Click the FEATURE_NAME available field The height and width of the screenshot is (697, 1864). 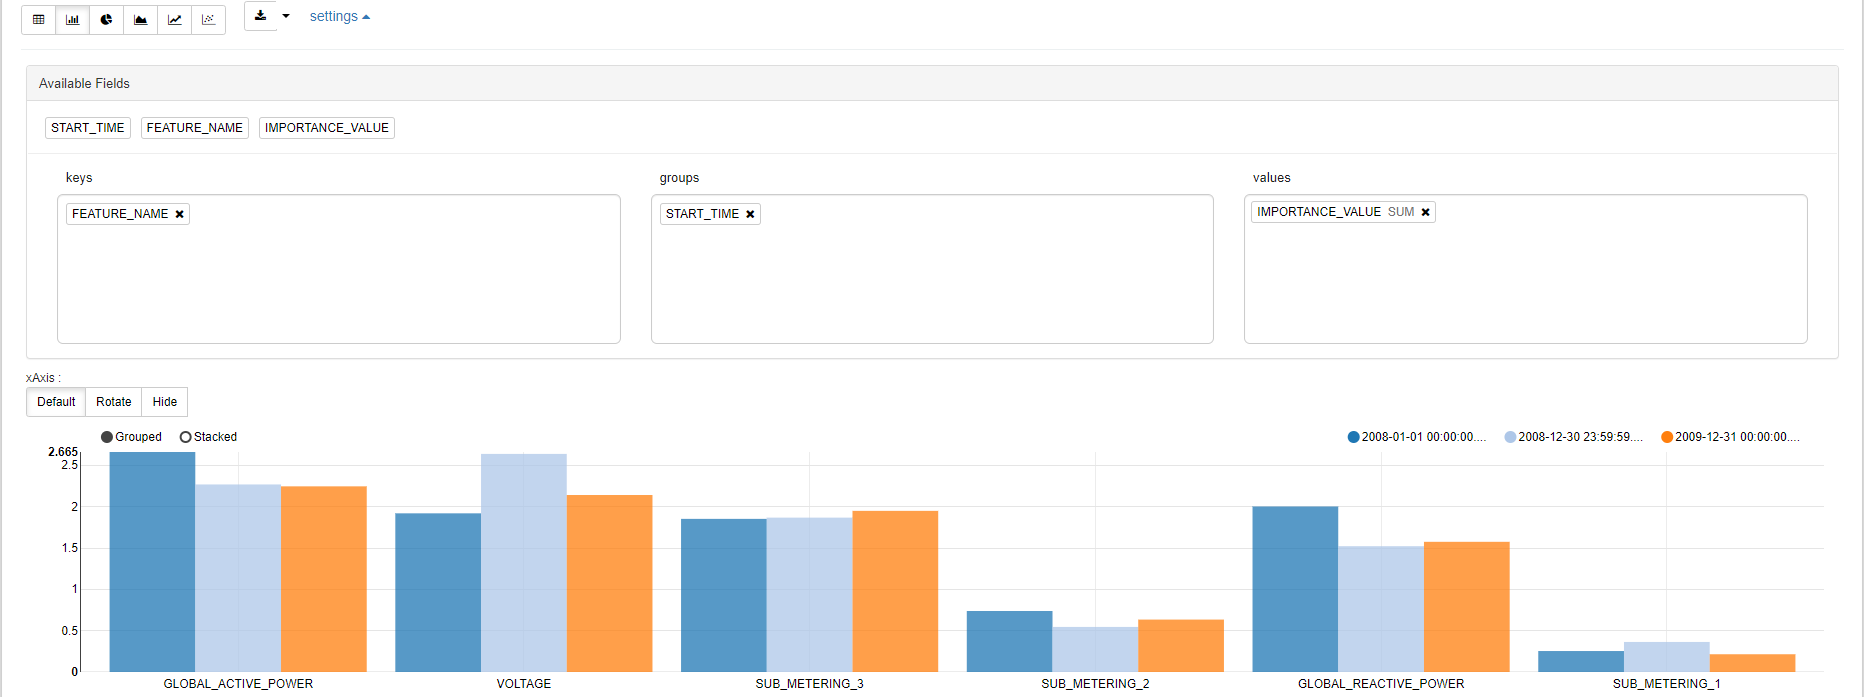coord(195,128)
